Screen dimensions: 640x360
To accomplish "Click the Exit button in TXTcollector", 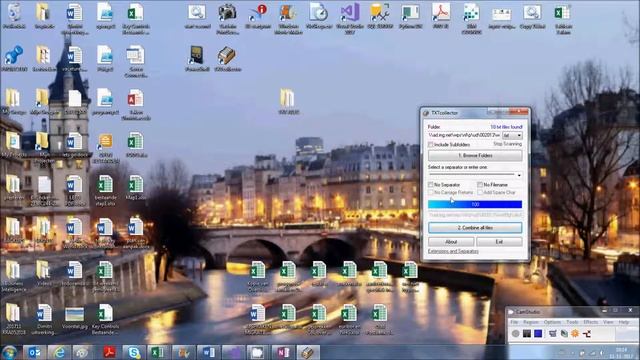I will (499, 242).
